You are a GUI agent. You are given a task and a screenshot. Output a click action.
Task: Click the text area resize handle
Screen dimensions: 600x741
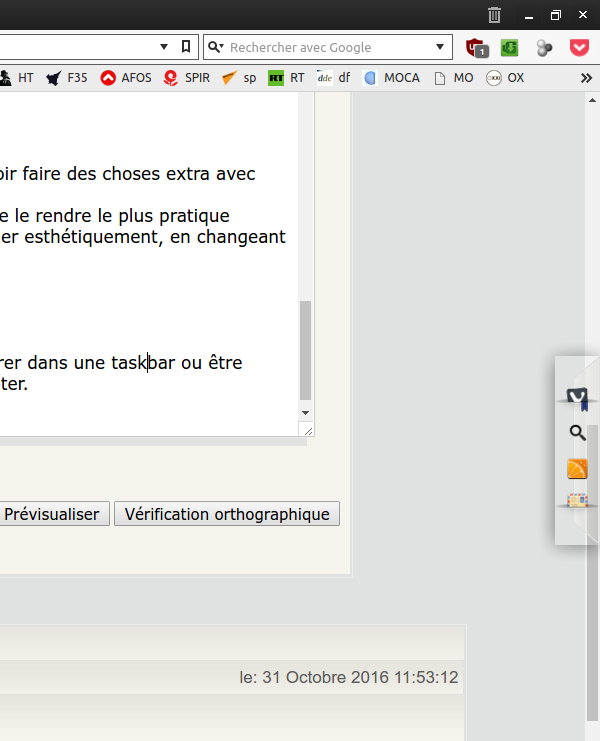click(308, 431)
